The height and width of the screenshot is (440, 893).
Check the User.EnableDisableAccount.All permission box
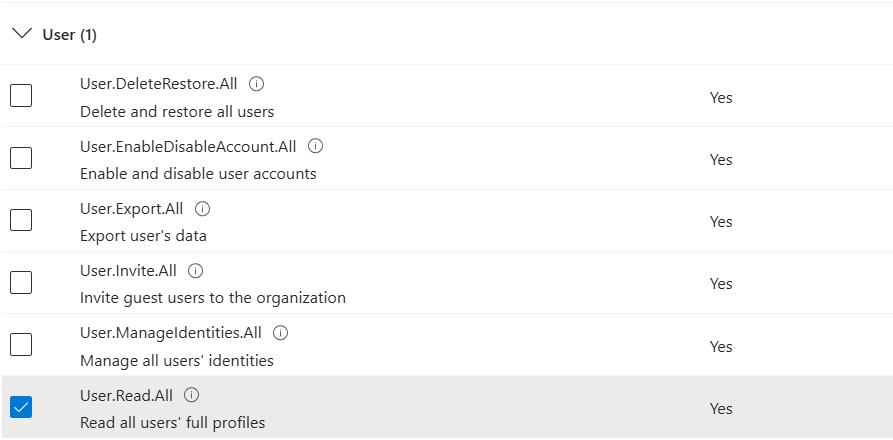coord(21,158)
